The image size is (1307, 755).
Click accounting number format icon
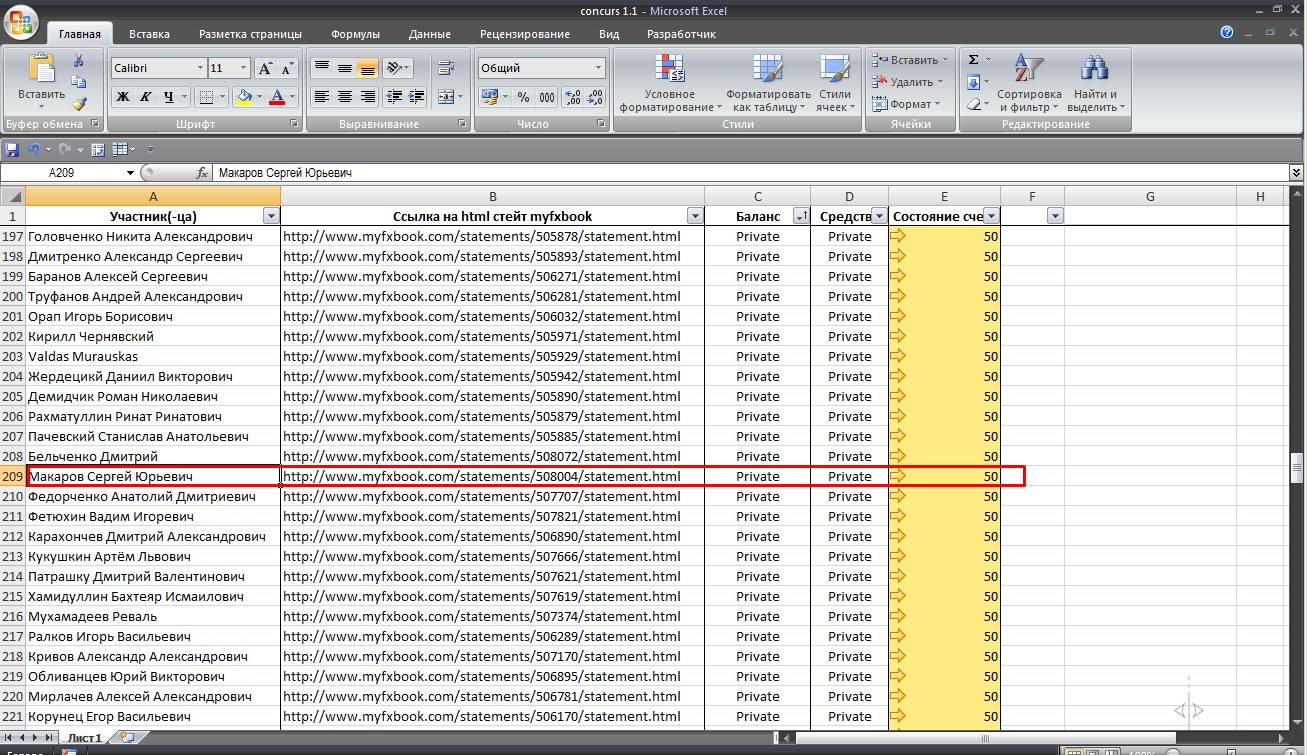coord(488,97)
